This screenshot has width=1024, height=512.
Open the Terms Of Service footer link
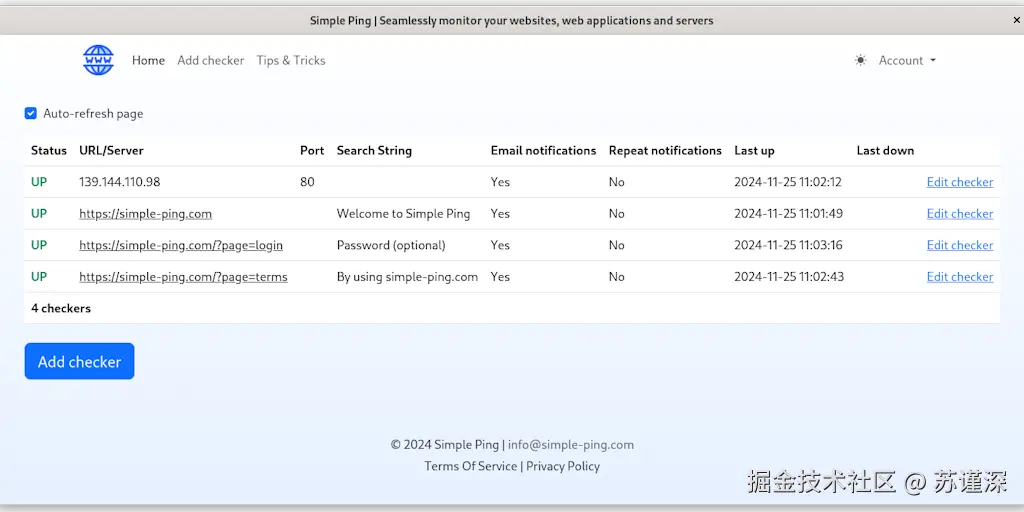point(470,466)
